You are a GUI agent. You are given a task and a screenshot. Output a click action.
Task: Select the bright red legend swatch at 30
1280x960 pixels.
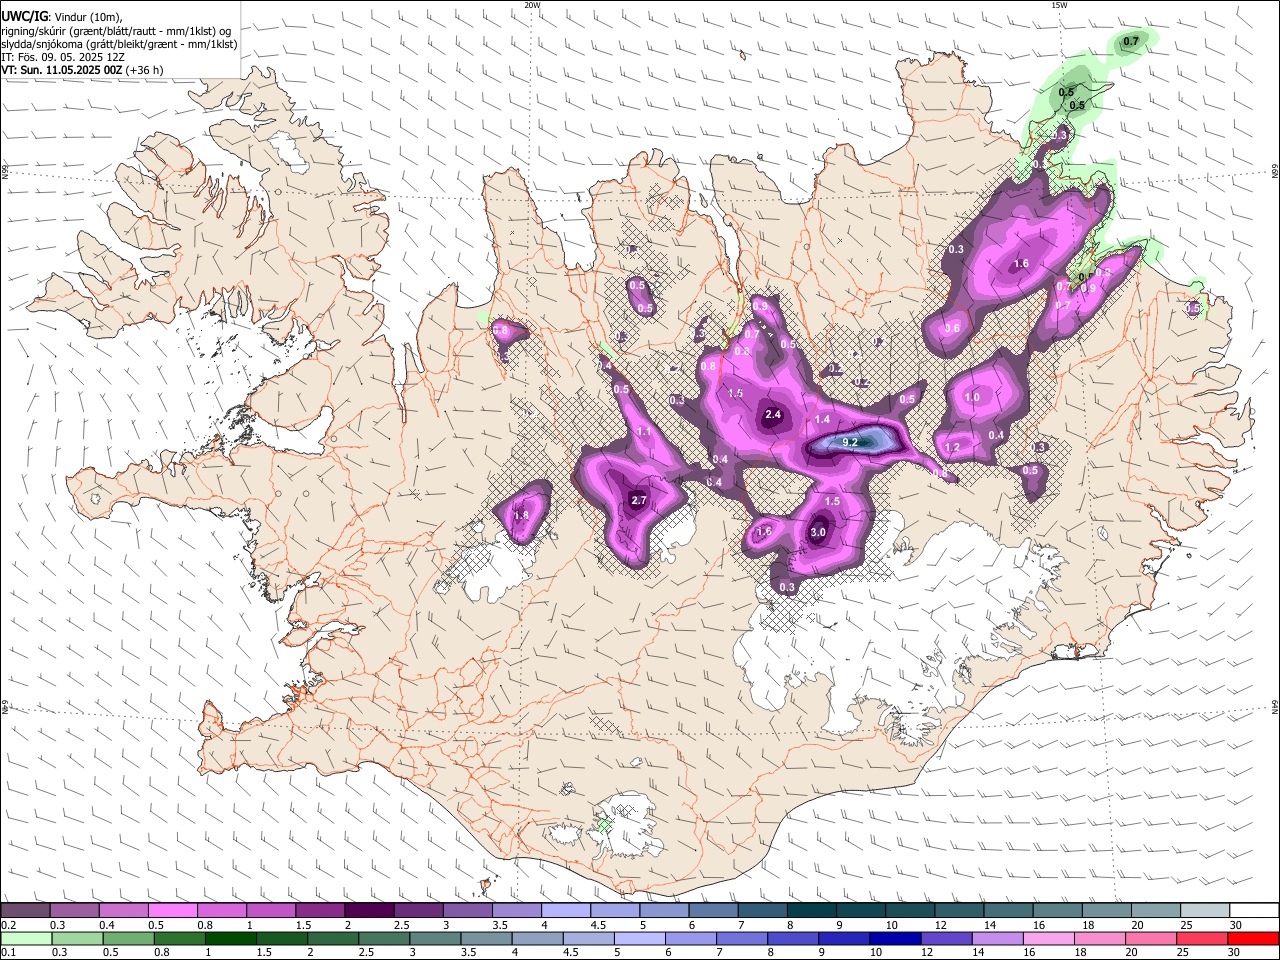pos(1252,938)
